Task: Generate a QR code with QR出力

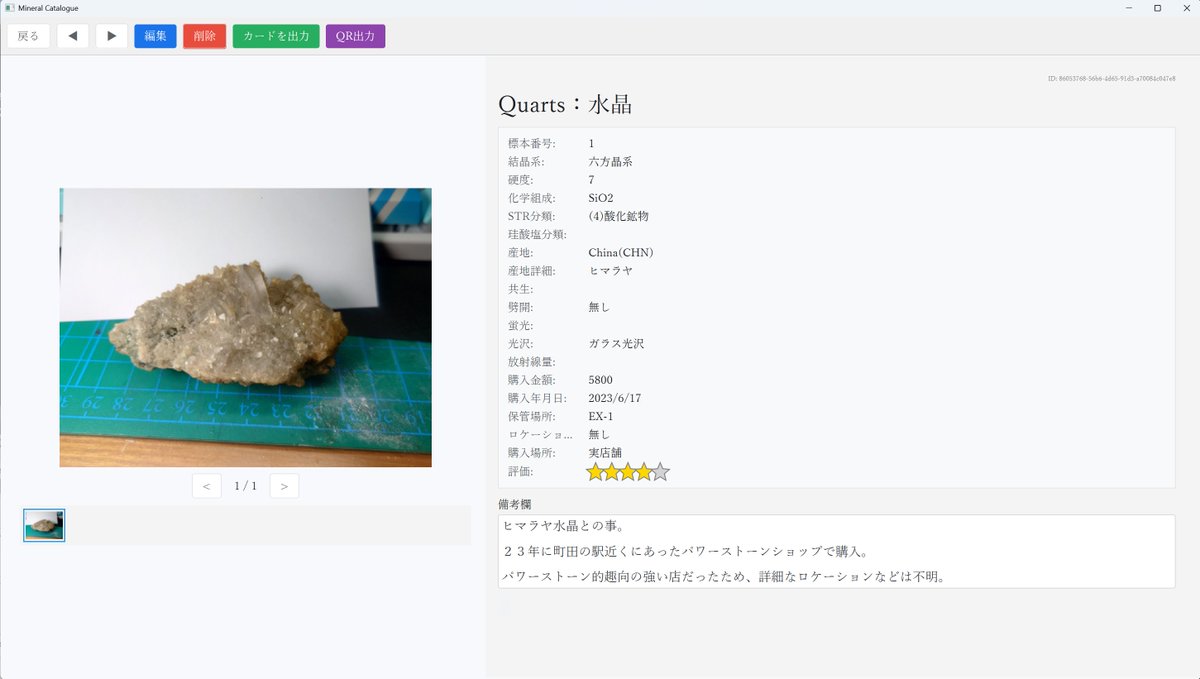Action: click(355, 35)
